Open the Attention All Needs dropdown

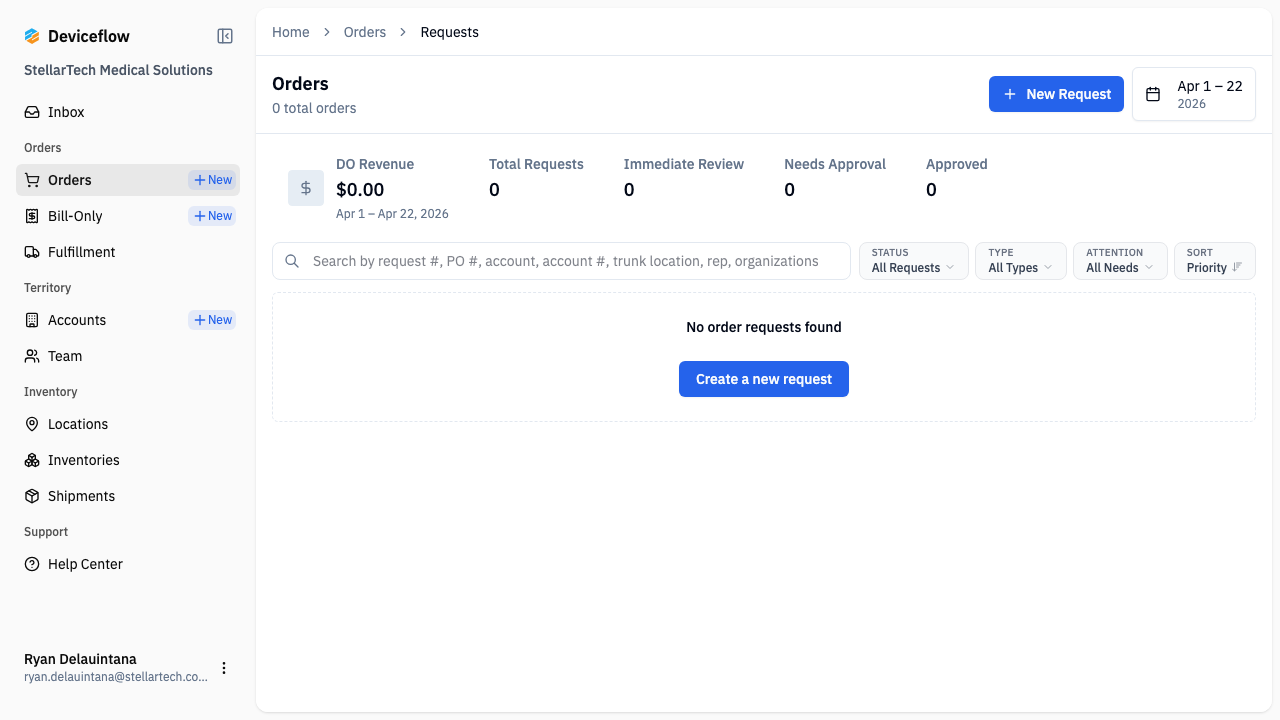coord(1120,261)
